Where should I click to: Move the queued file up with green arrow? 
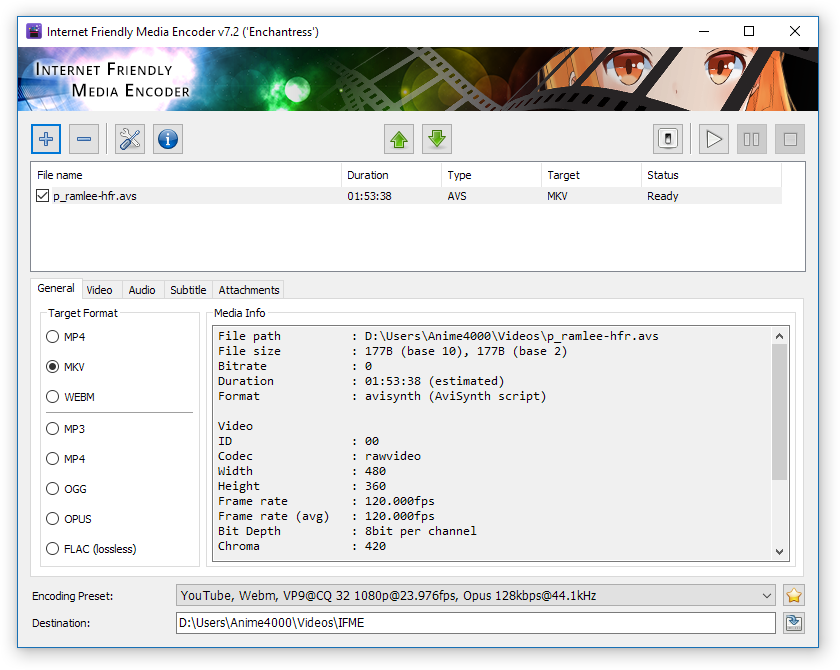[x=399, y=139]
